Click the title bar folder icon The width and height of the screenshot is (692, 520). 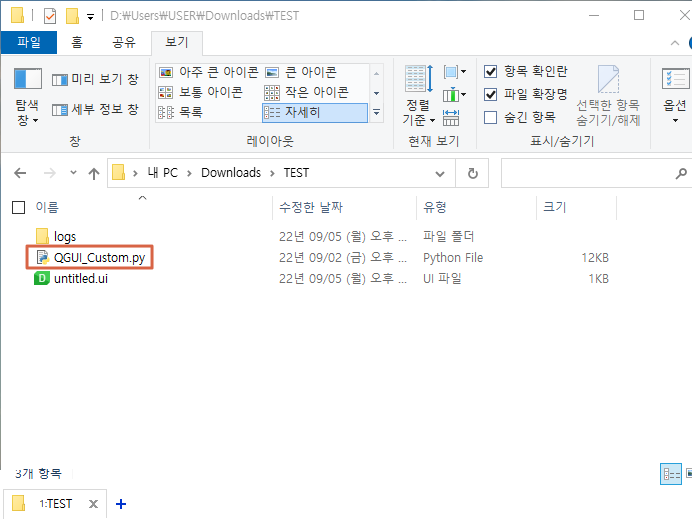(x=17, y=15)
